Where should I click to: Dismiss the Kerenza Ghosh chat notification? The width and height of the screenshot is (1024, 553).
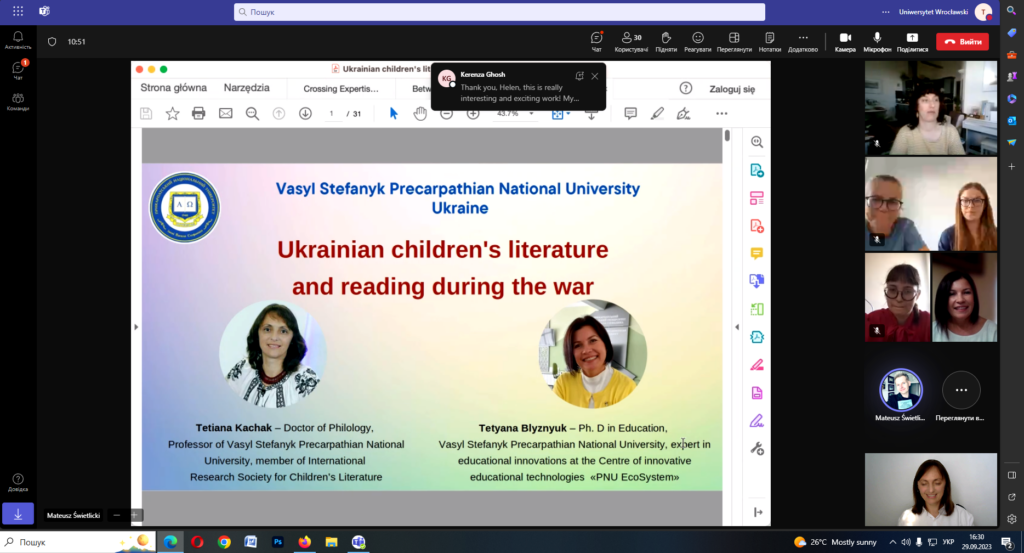tap(595, 76)
